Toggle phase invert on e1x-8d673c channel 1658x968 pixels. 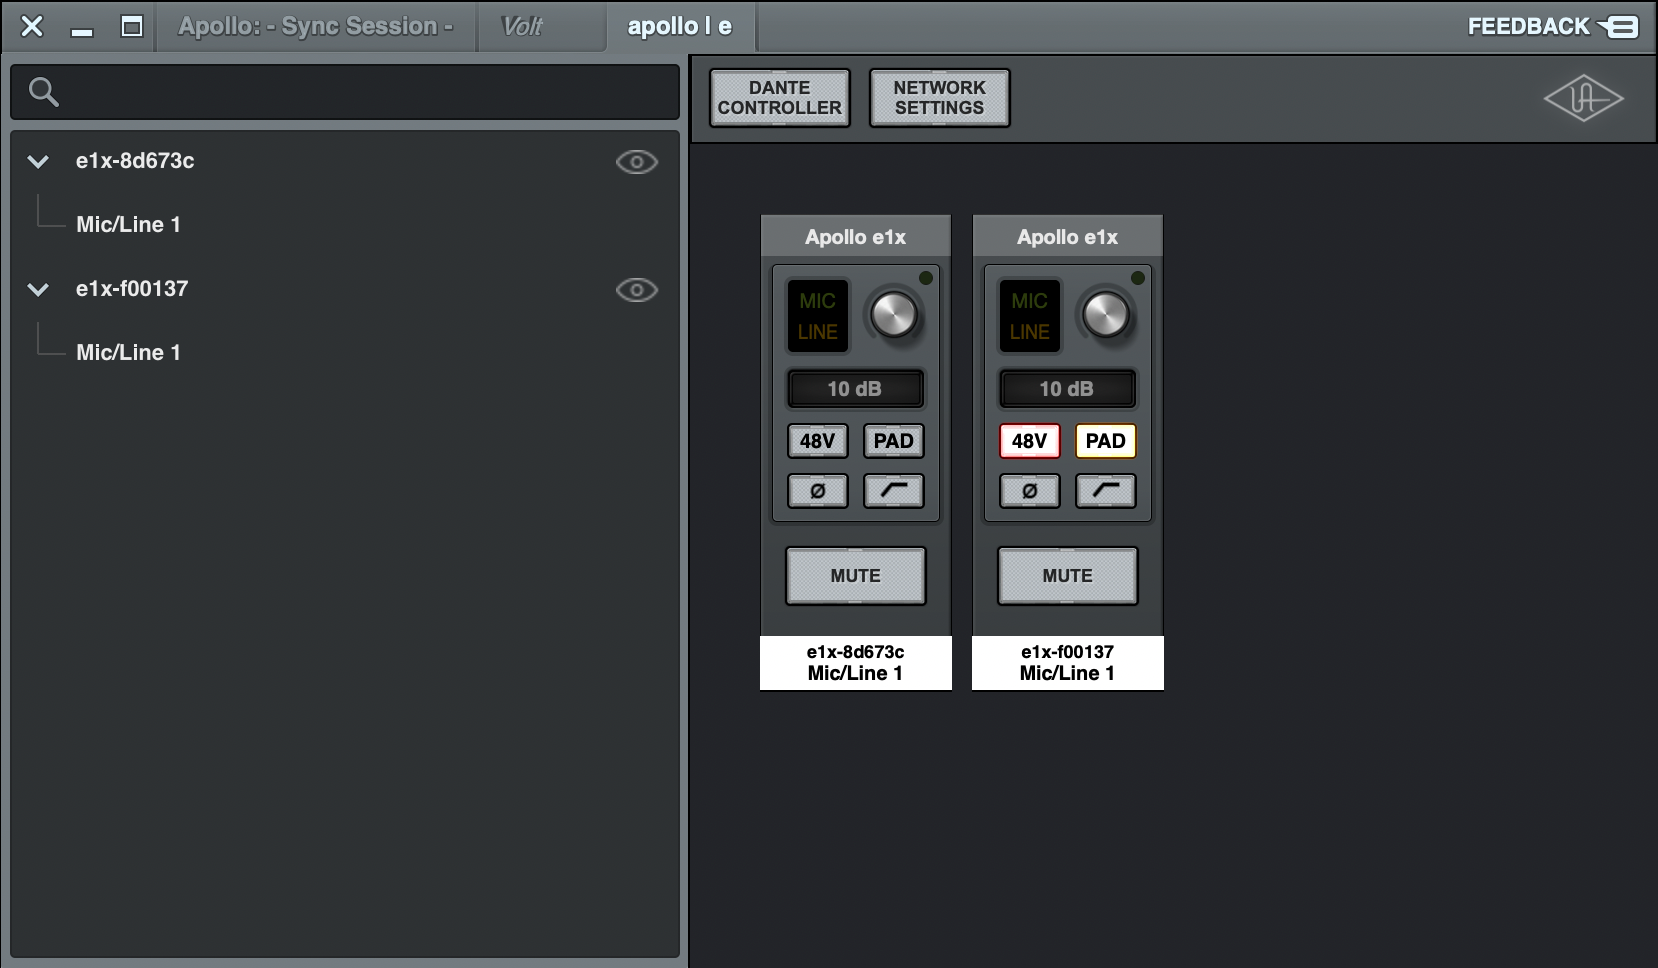click(817, 491)
